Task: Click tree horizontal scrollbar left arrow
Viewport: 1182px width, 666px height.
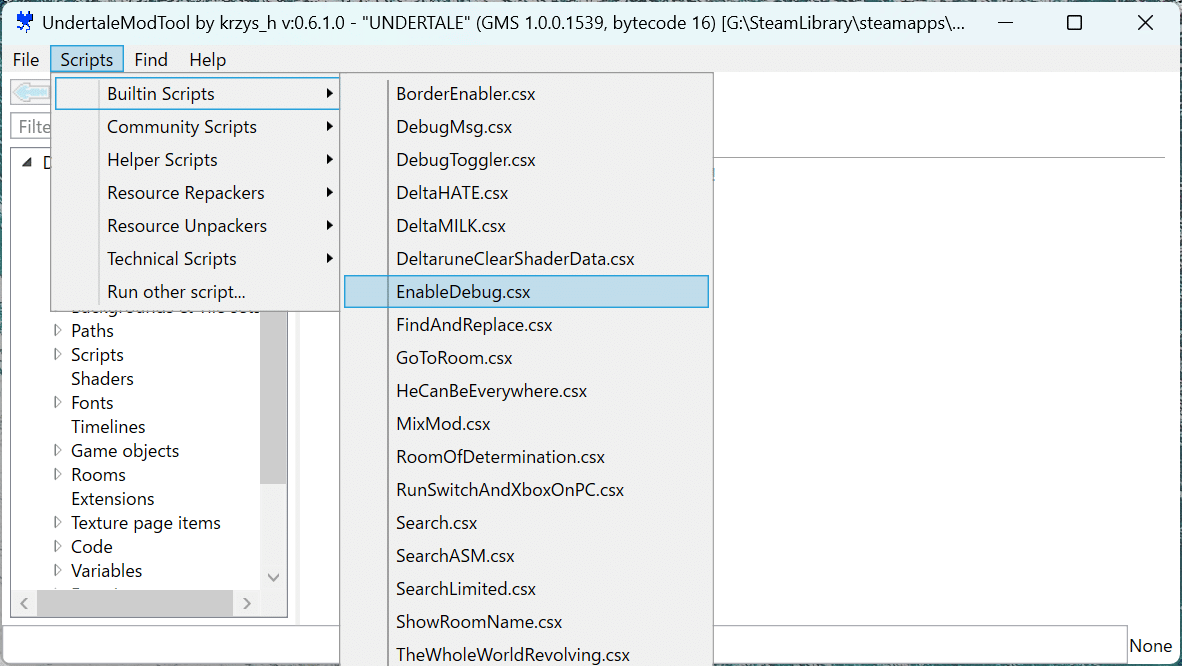Action: (24, 603)
